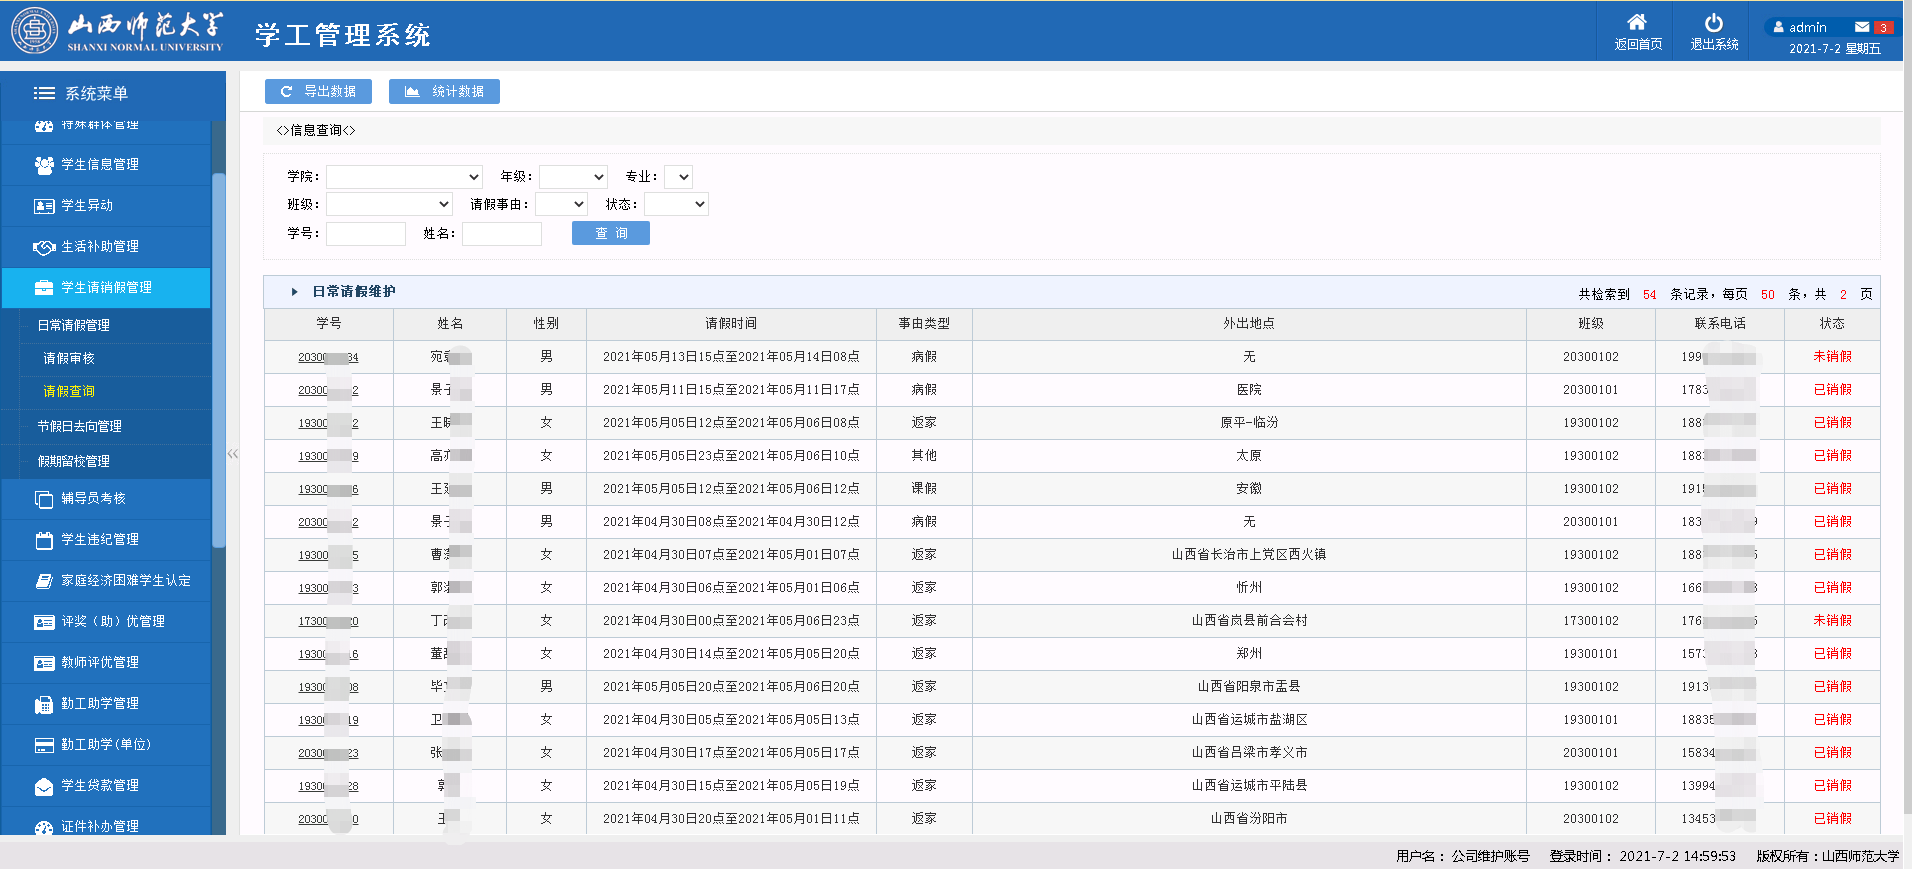
Task: Select 日常请假管理 submenu
Action: pos(73,326)
